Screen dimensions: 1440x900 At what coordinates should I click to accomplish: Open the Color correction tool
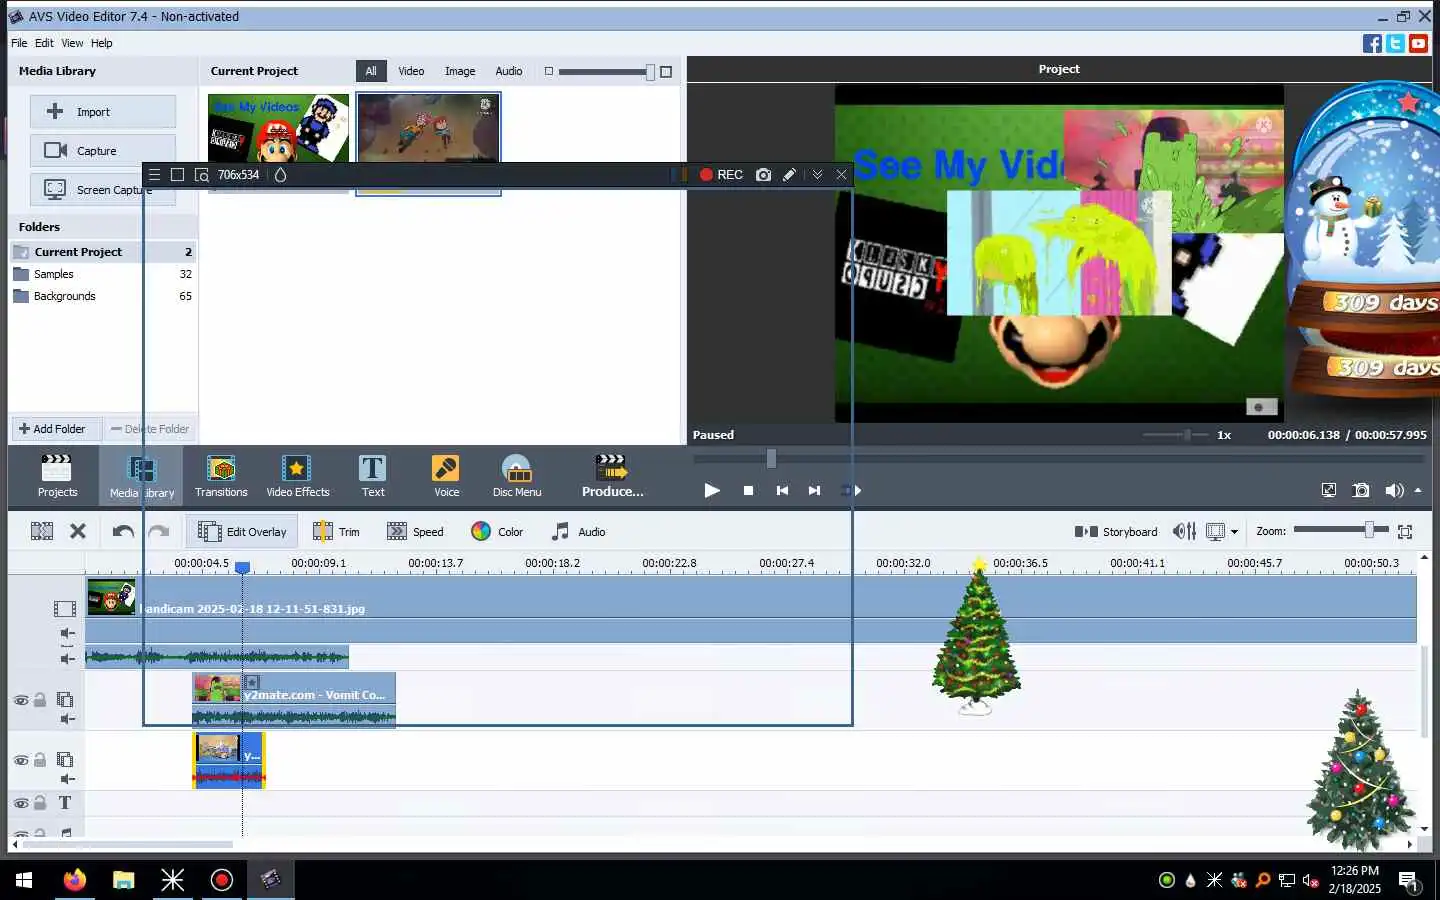pyautogui.click(x=497, y=531)
